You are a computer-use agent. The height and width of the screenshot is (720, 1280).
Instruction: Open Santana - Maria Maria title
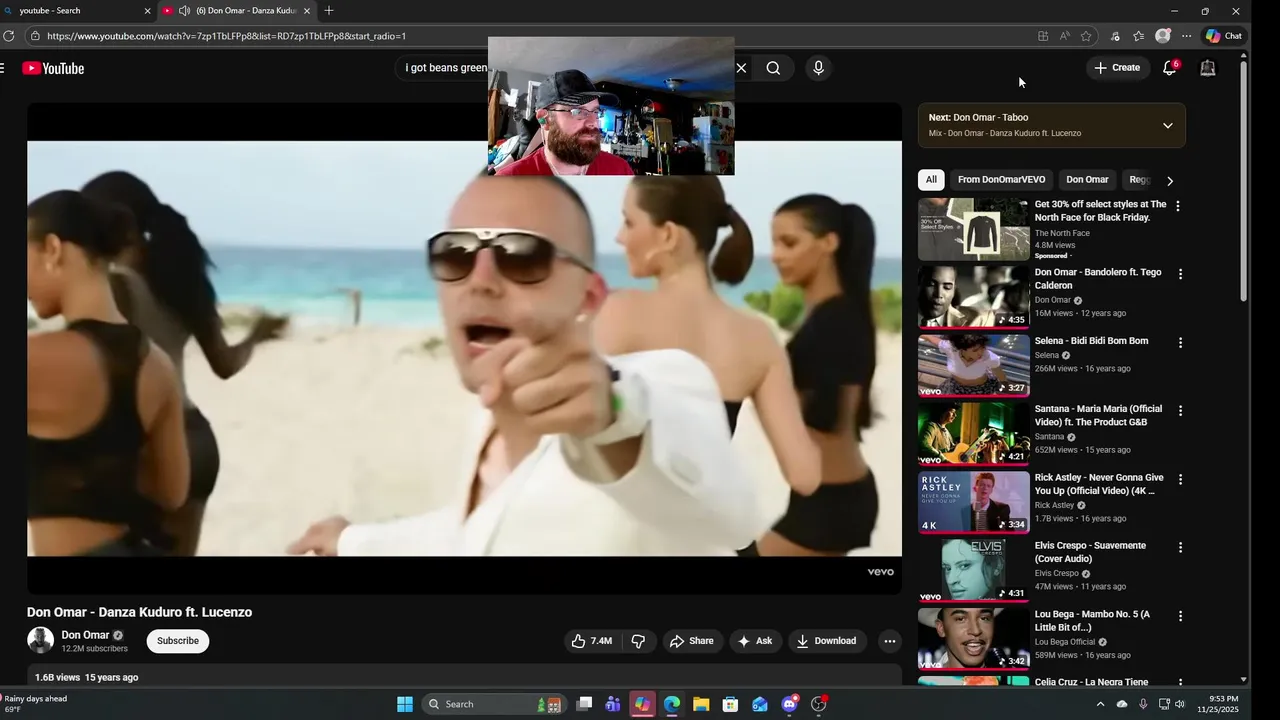tap(1098, 415)
